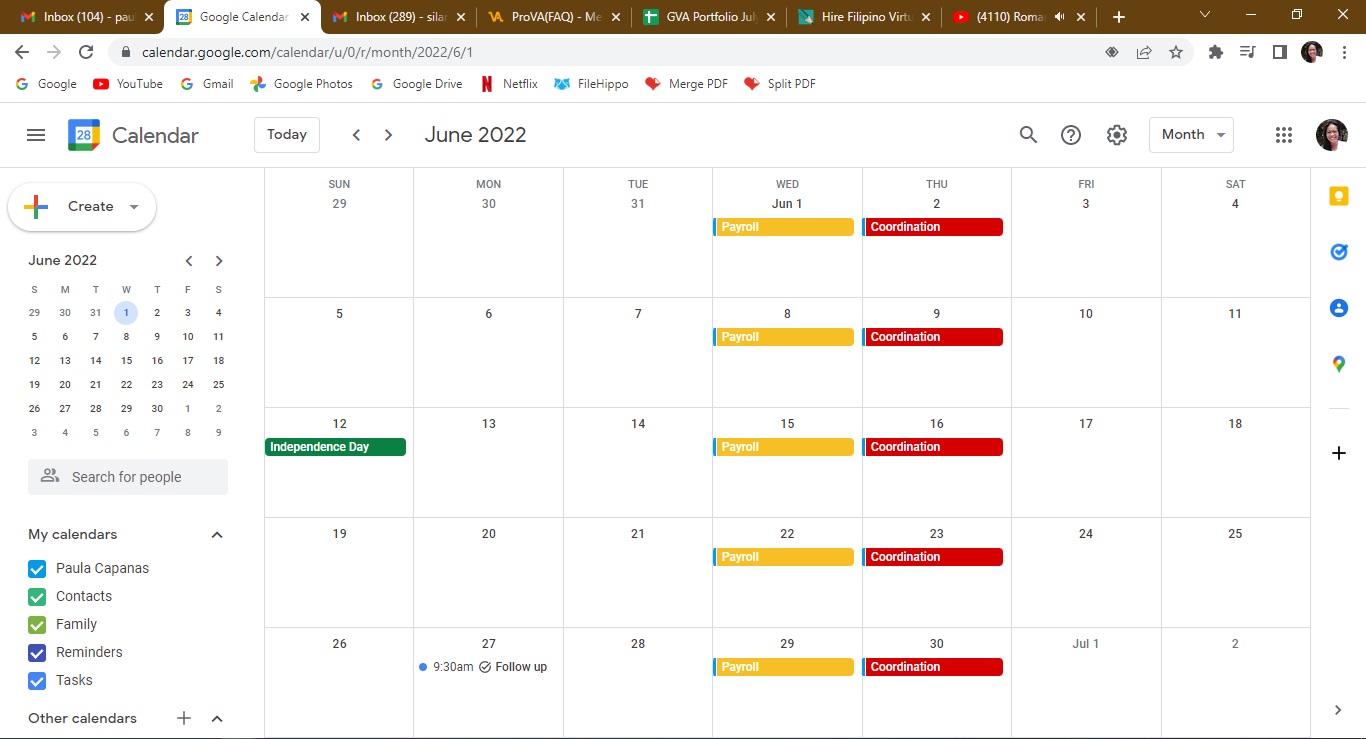Toggle the Paula Capanas calendar

[37, 569]
